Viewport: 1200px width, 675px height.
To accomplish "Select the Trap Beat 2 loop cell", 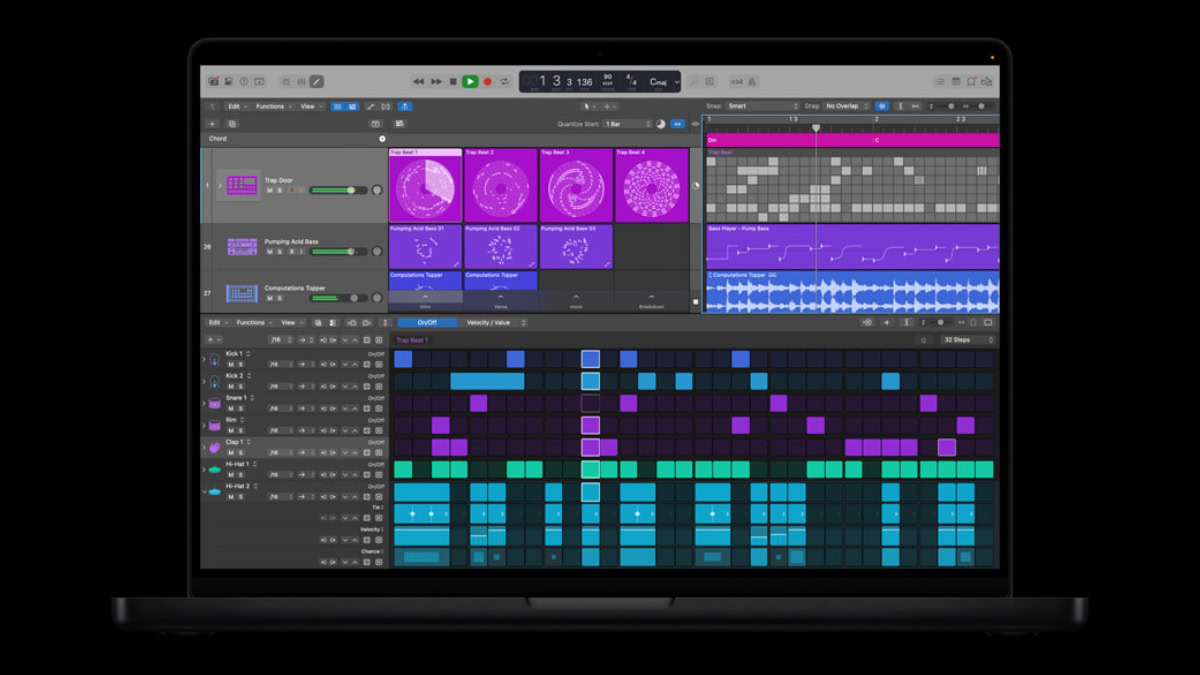I will (500, 185).
